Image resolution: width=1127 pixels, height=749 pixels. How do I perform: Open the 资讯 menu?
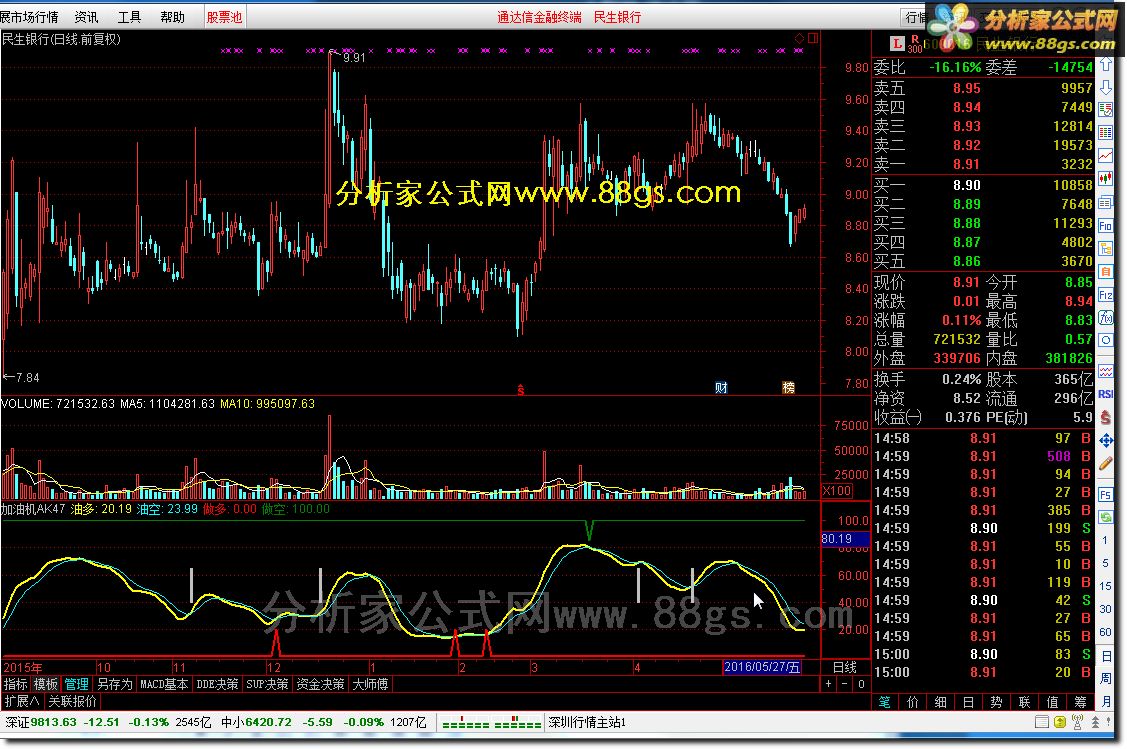click(x=86, y=17)
